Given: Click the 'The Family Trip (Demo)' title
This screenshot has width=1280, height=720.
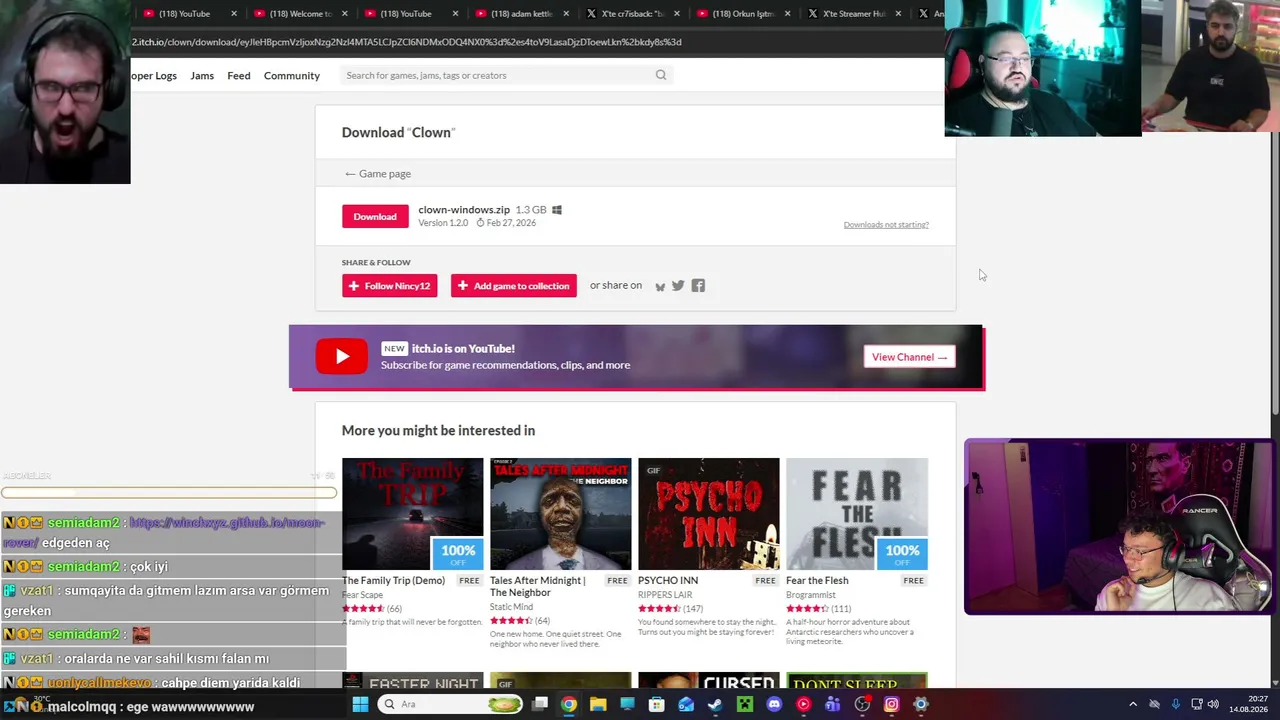Looking at the screenshot, I should pos(393,580).
